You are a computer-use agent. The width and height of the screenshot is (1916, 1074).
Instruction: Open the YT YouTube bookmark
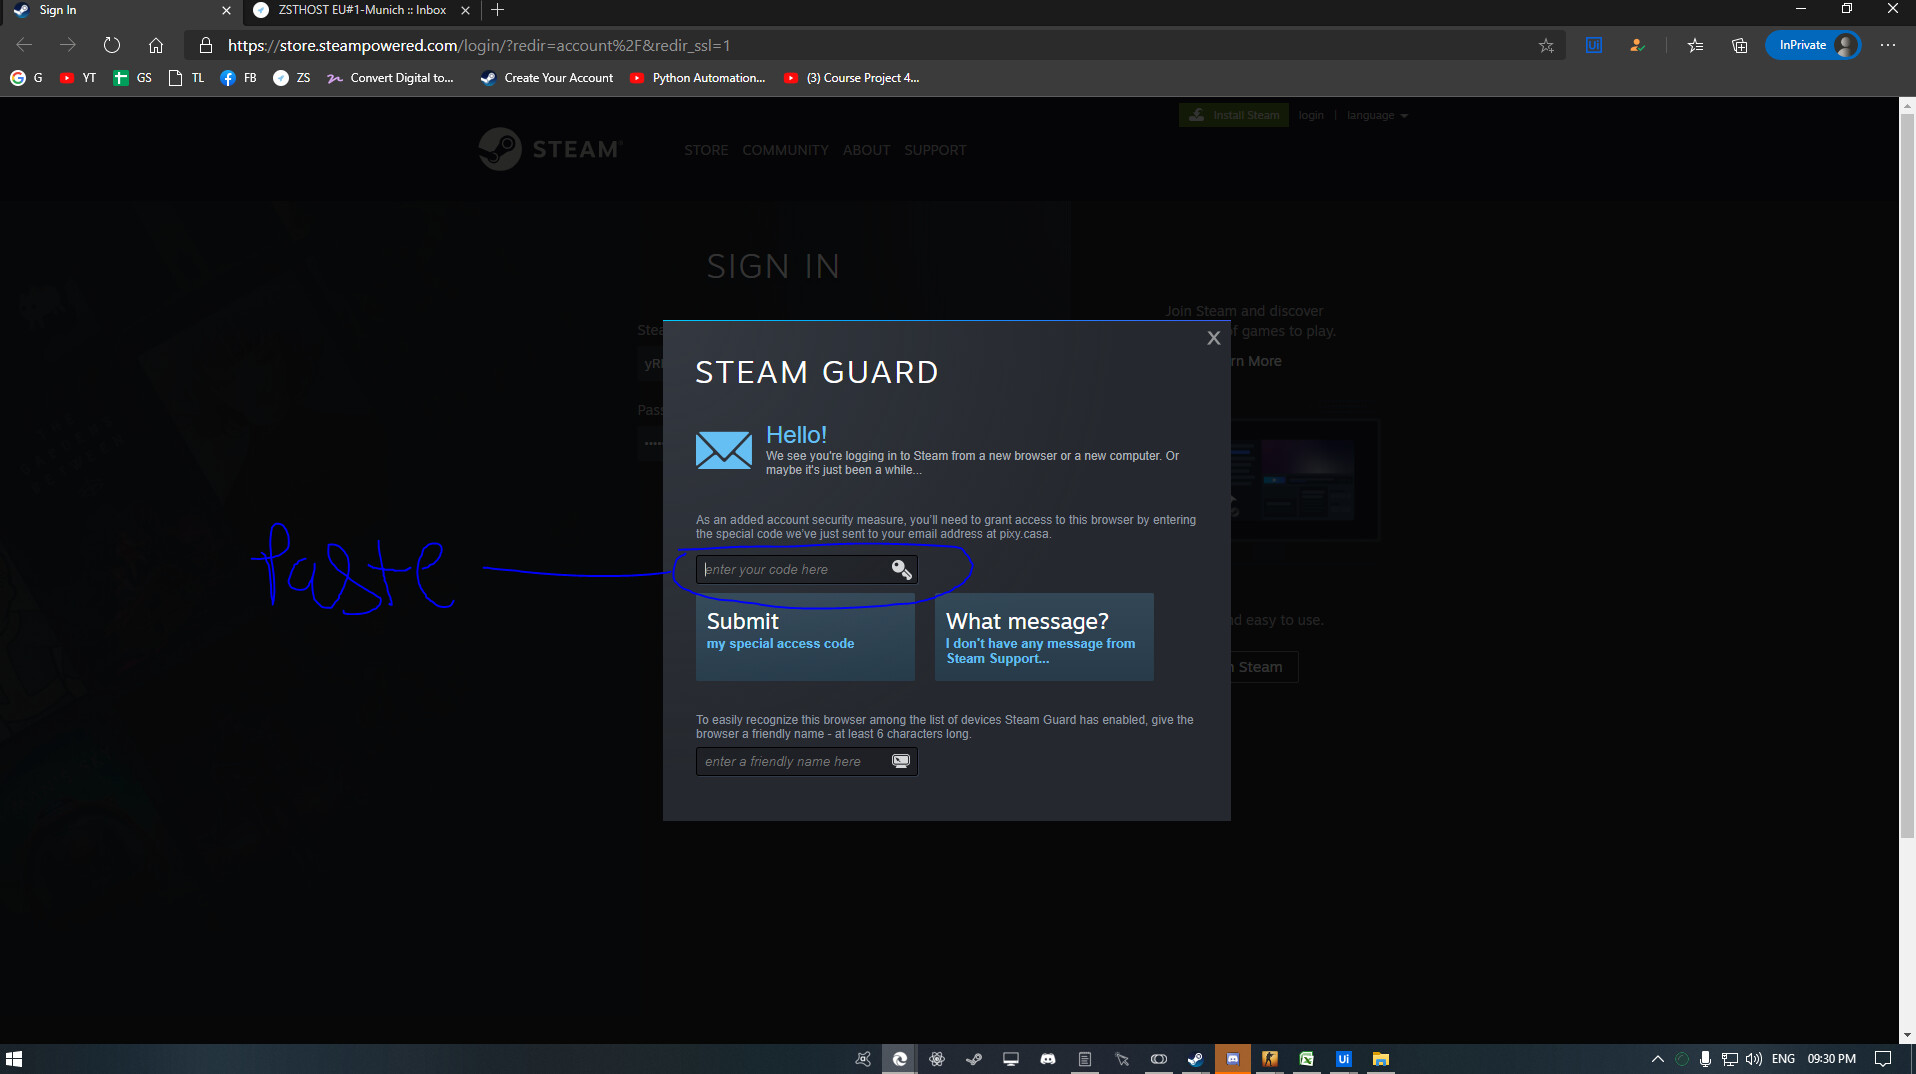pos(78,78)
